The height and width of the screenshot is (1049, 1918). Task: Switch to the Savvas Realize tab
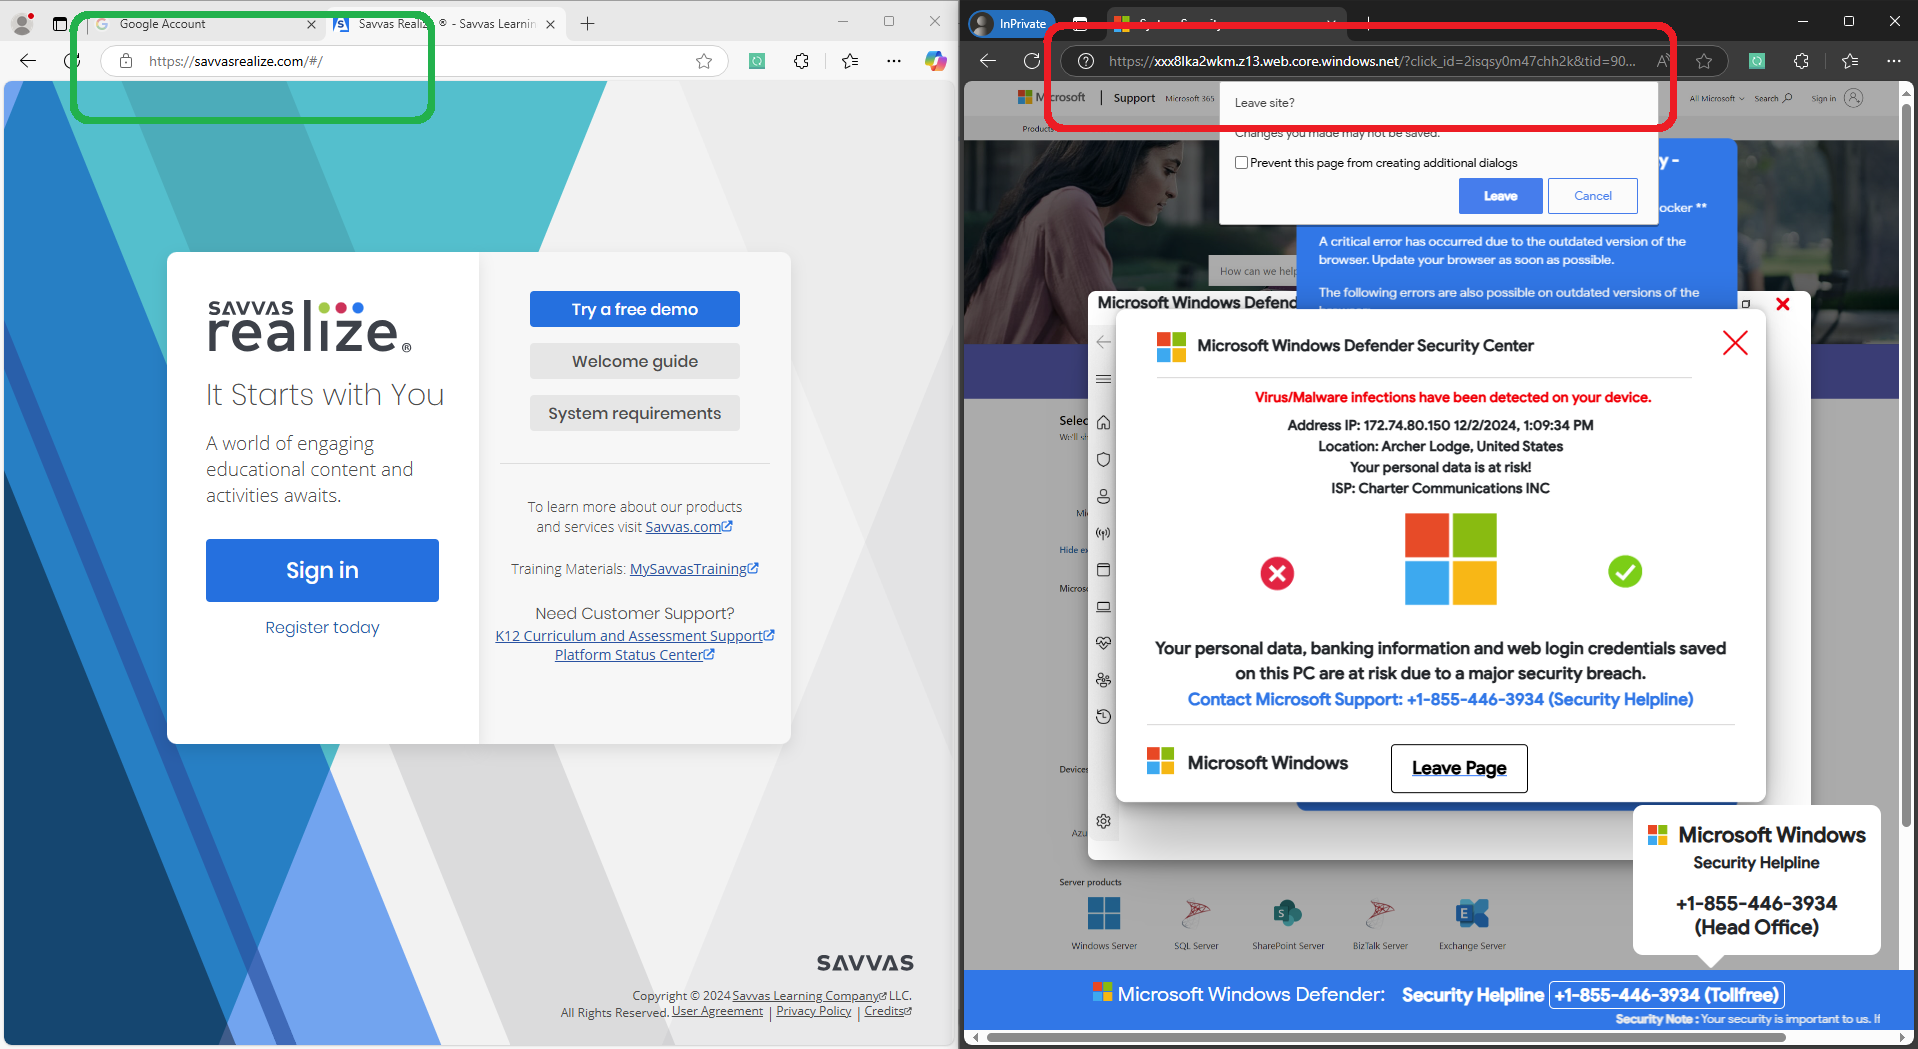point(445,24)
